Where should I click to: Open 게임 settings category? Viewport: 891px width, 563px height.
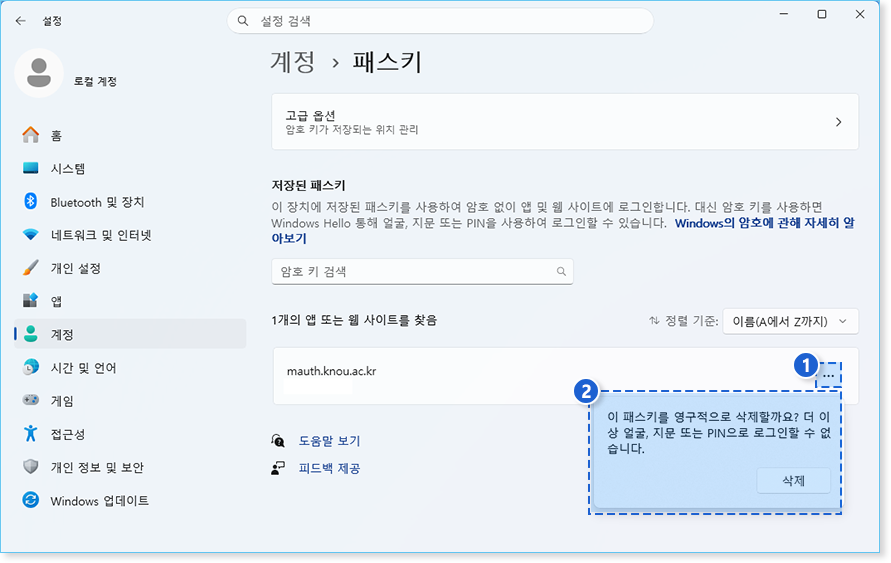tap(130, 401)
